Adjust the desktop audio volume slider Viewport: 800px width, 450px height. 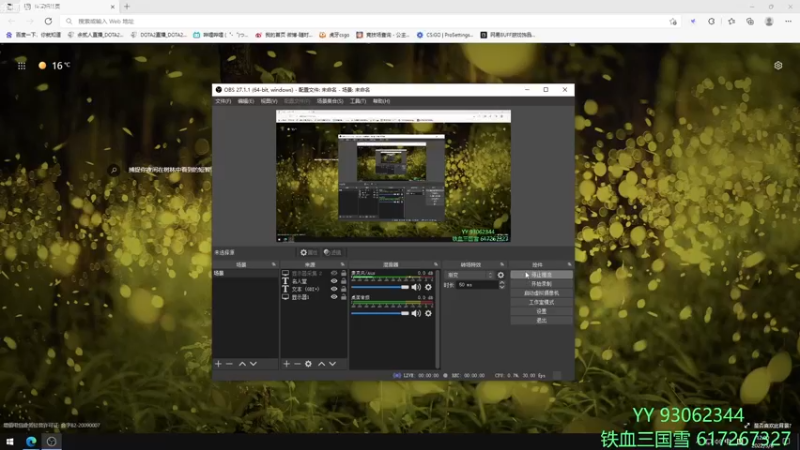point(380,313)
